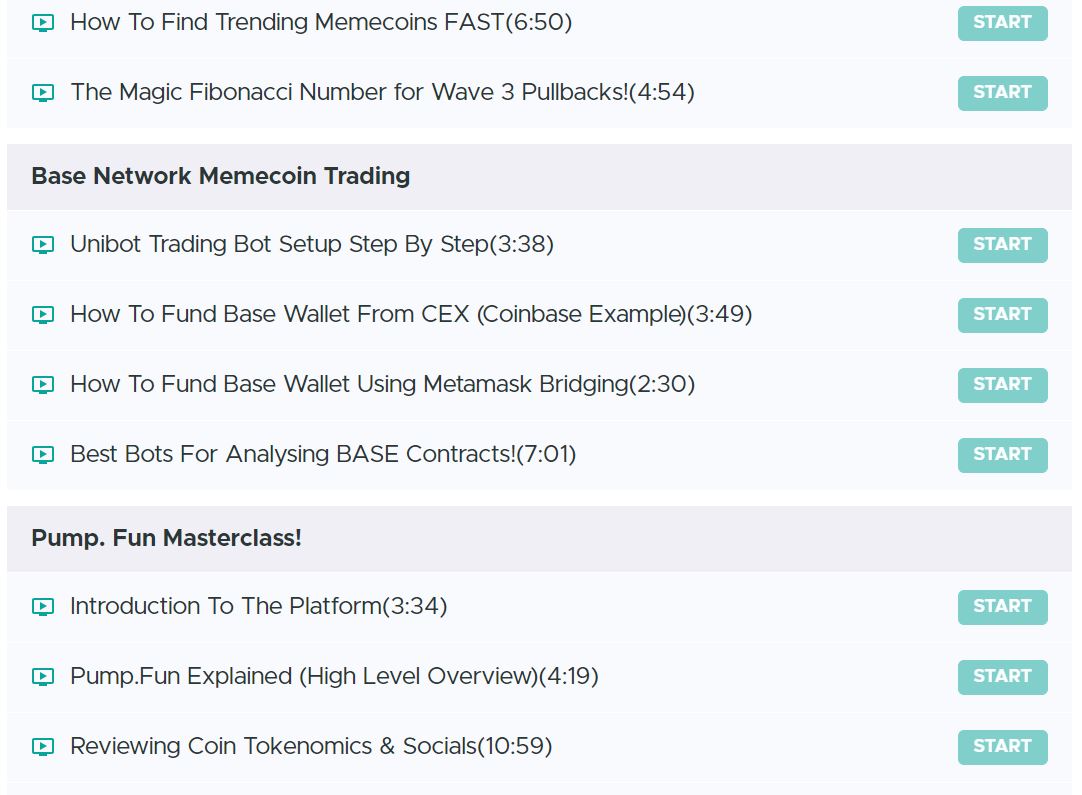Start the Fund Base Wallet Using Metamask Bridging lesson

pos(1002,384)
